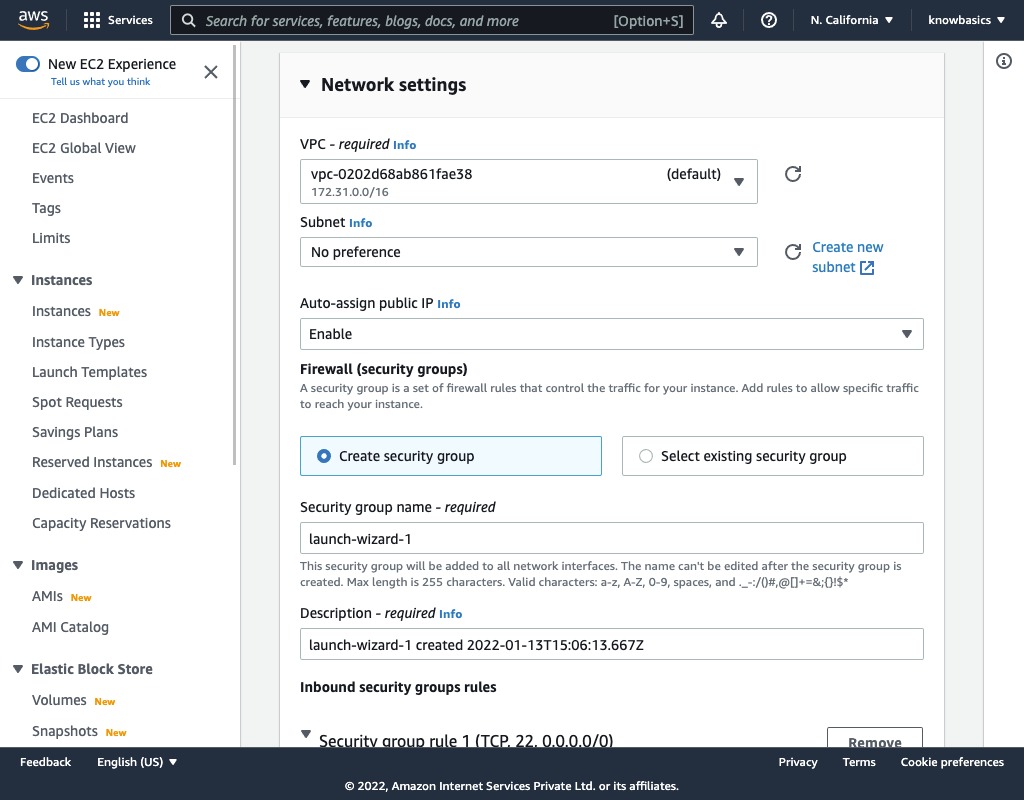The height and width of the screenshot is (800, 1024).
Task: Open Instances list in sidebar
Action: (61, 312)
